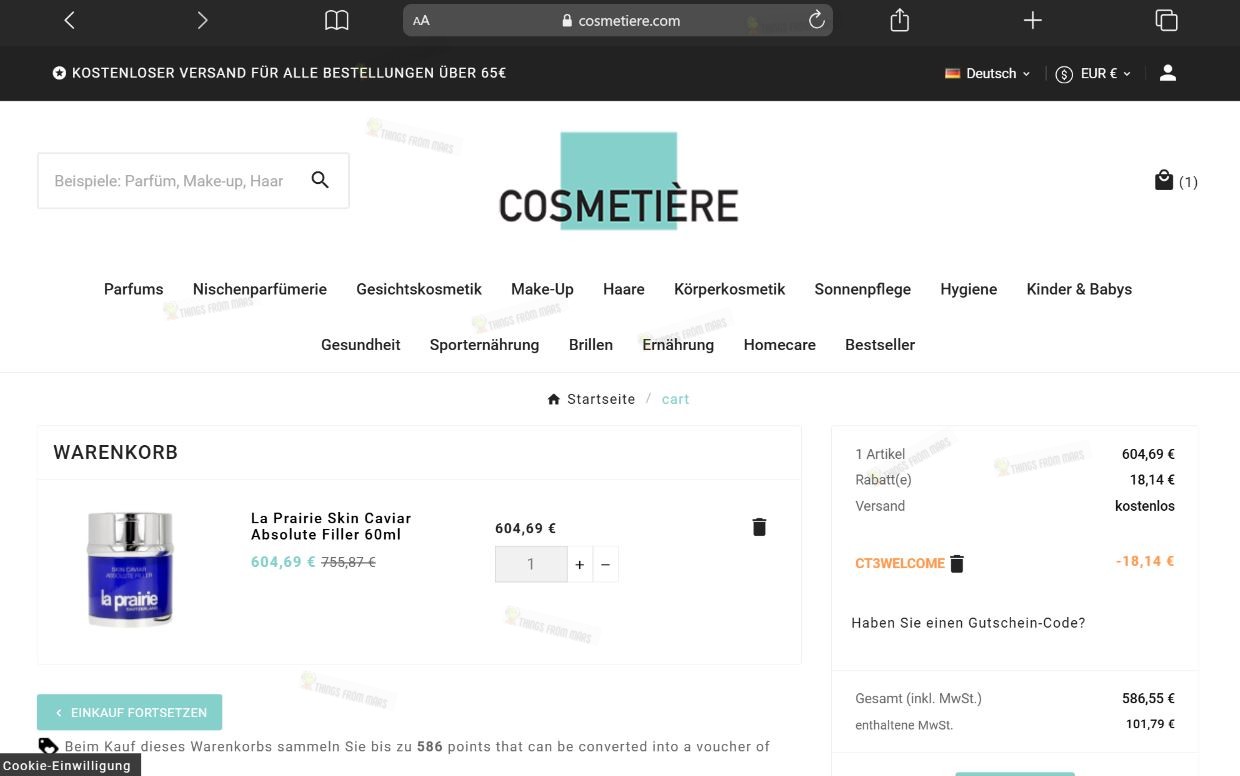Reload the page with refresh icon
The width and height of the screenshot is (1240, 776).
coord(816,20)
